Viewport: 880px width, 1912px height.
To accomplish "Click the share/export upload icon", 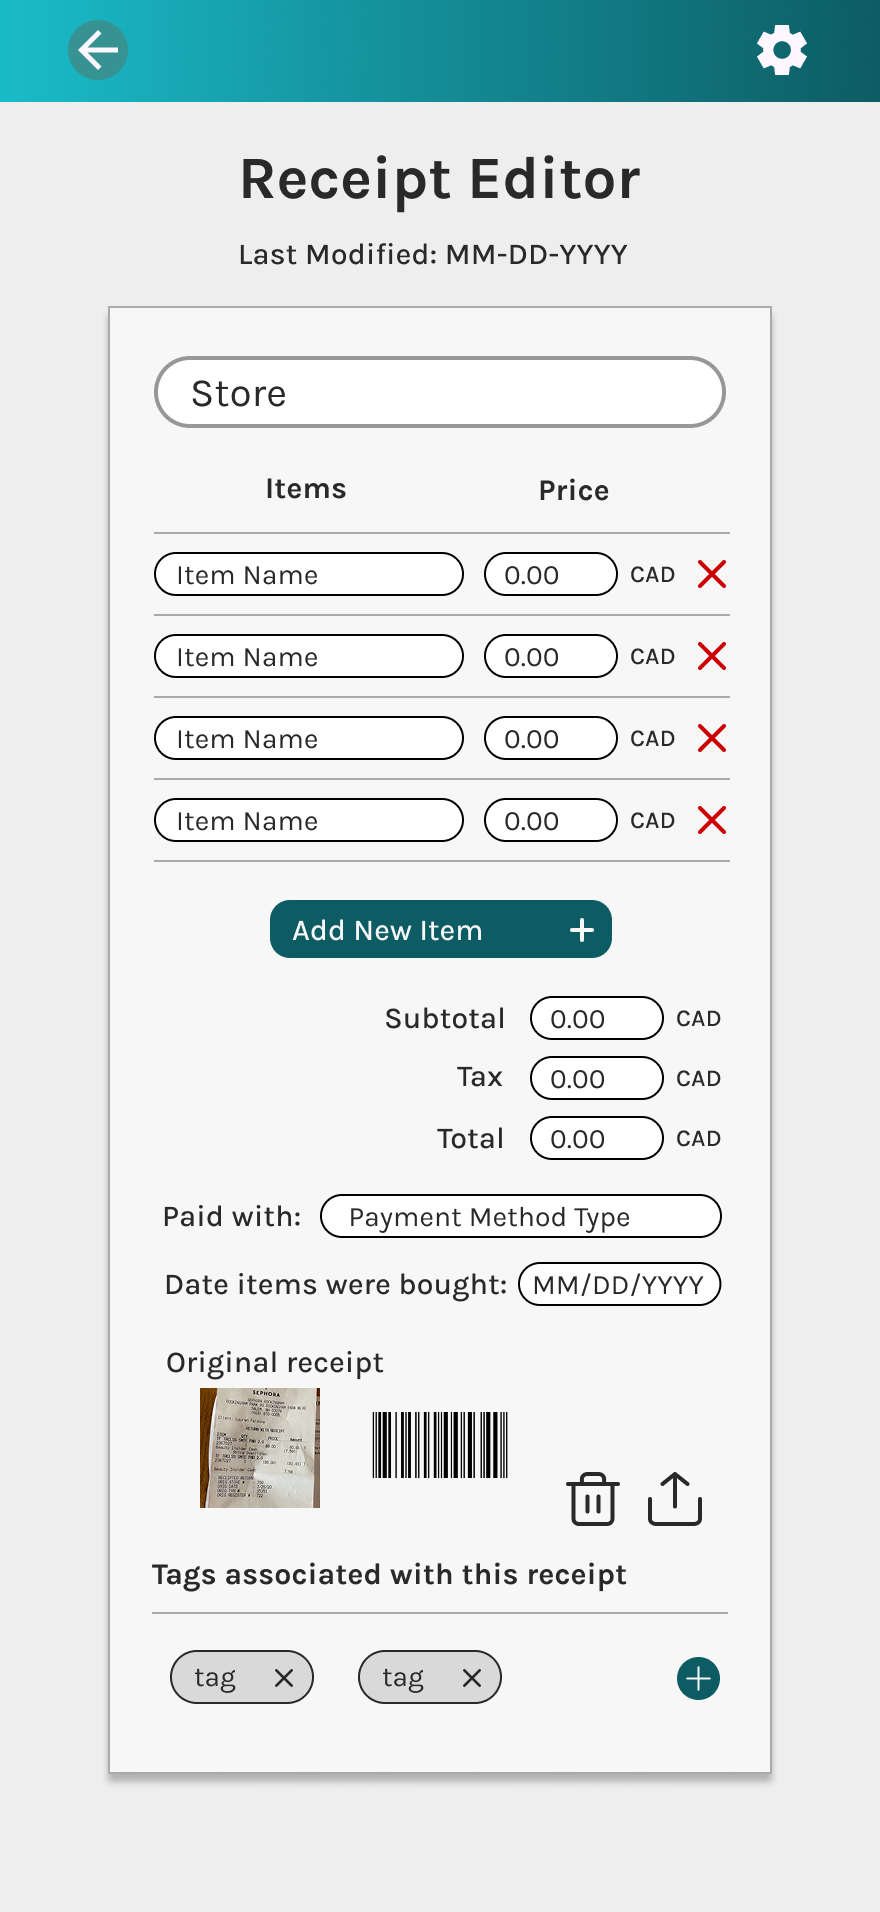I will pyautogui.click(x=675, y=1498).
